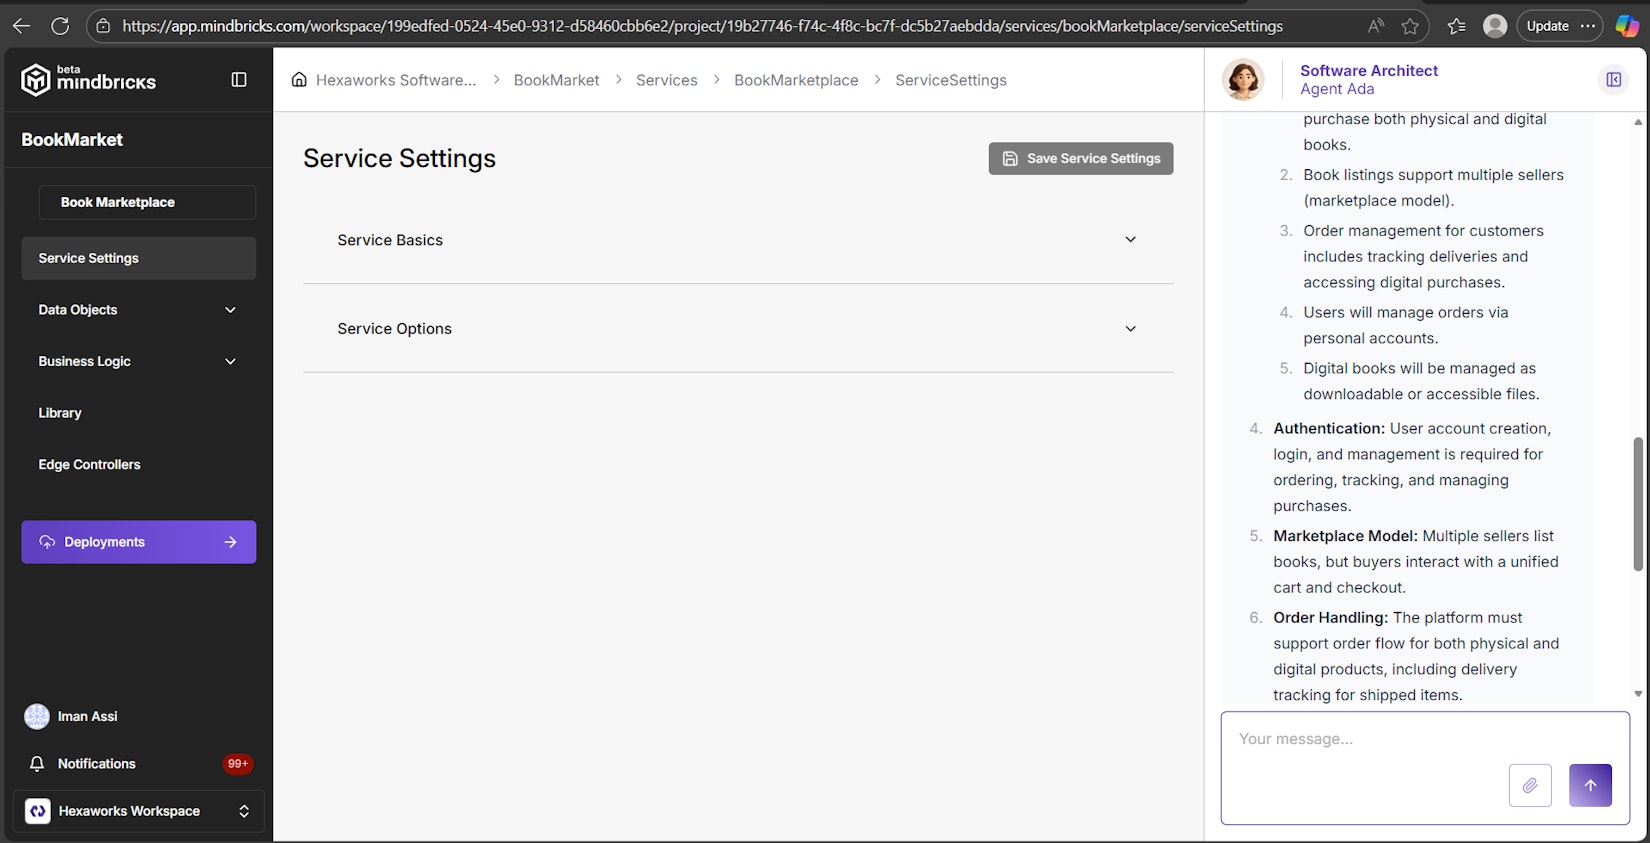This screenshot has height=843, width=1650.
Task: Open the Library sidebar item
Action: 60,413
